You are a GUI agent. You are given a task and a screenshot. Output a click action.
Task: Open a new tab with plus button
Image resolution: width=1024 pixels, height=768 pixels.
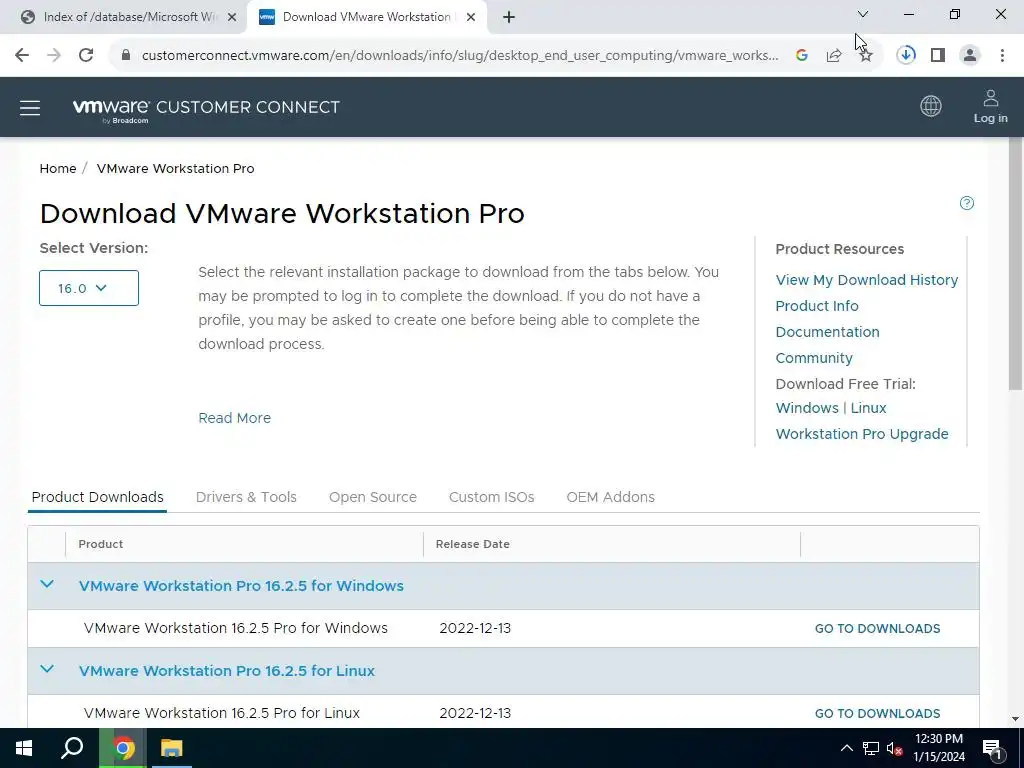509,18
